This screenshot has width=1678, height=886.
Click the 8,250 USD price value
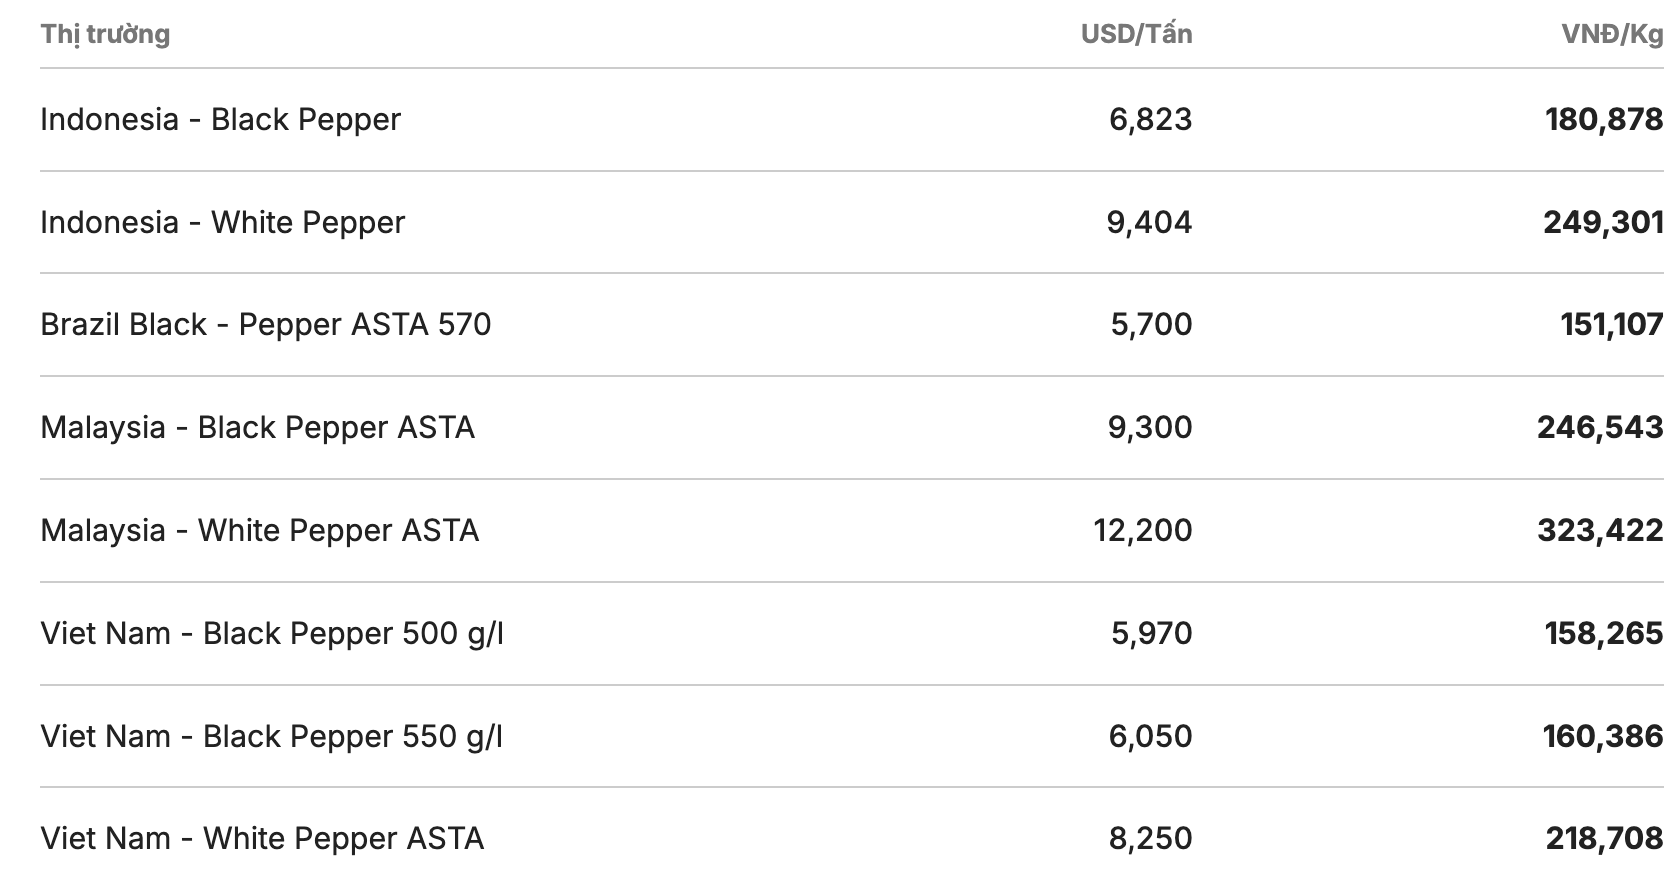pyautogui.click(x=1150, y=838)
